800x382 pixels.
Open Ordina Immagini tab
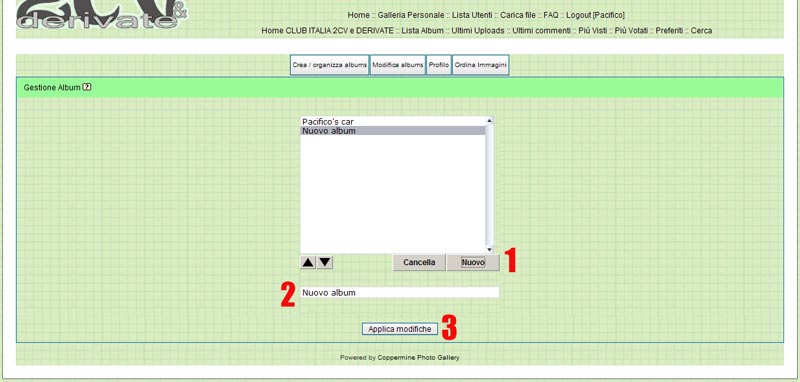pyautogui.click(x=481, y=65)
